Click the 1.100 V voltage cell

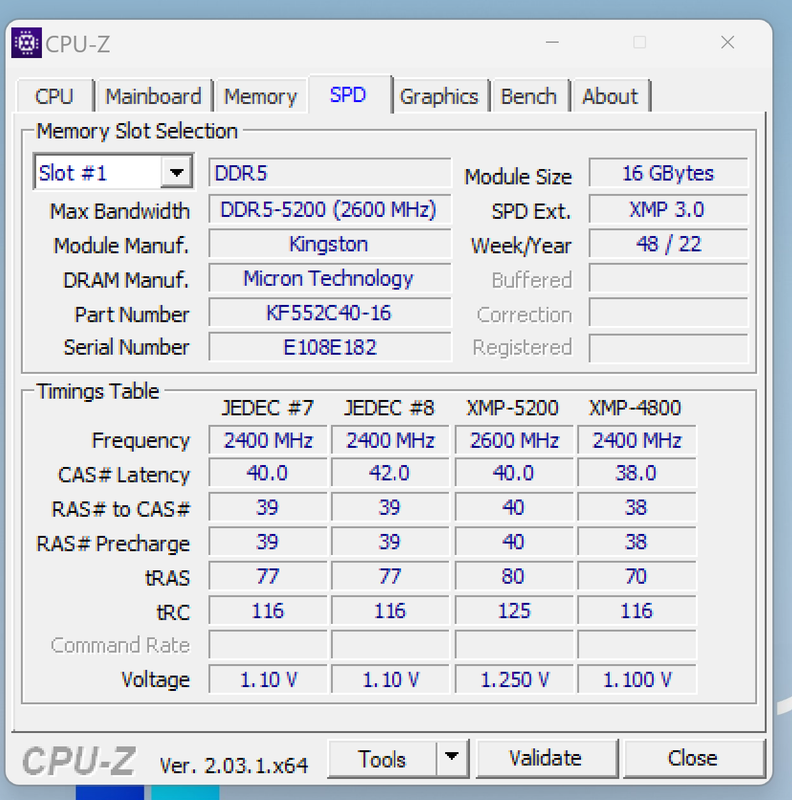coord(637,680)
